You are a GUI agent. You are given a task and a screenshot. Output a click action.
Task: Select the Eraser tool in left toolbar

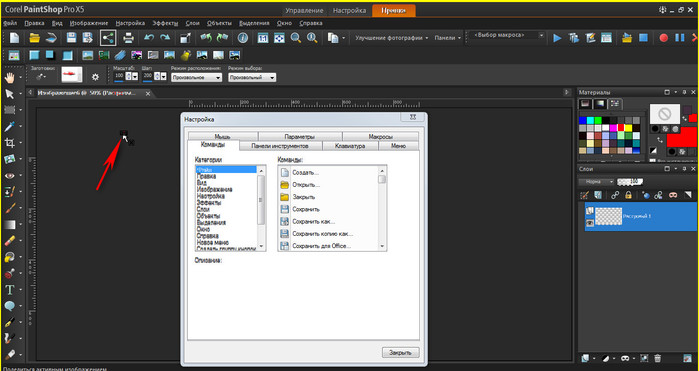9,241
